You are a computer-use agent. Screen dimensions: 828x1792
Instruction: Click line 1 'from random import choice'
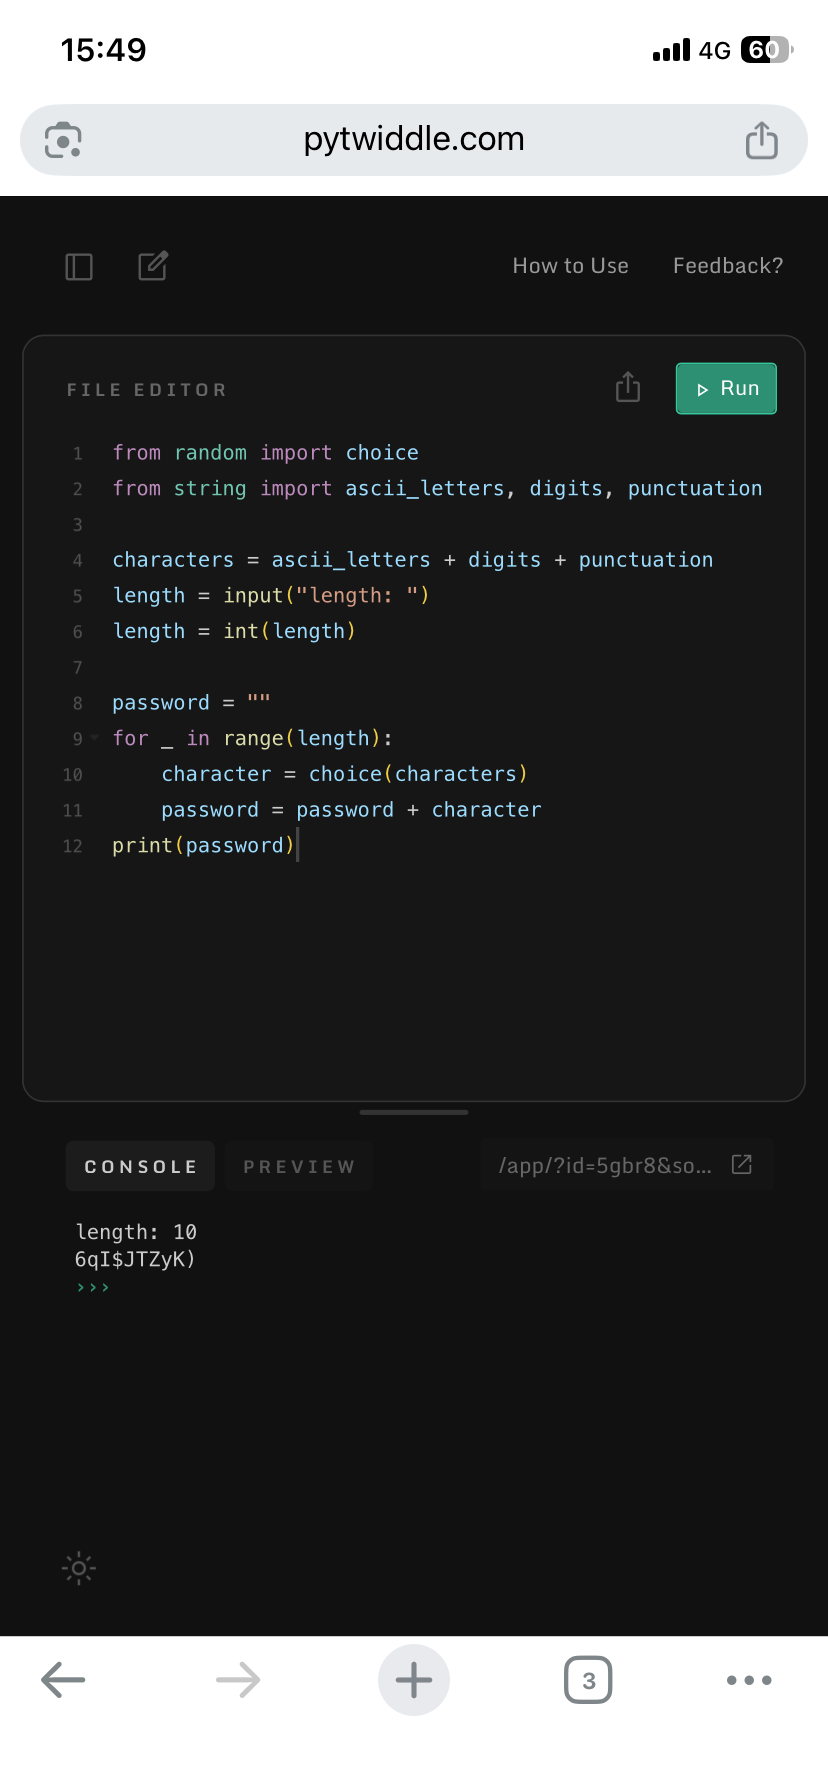266,453
